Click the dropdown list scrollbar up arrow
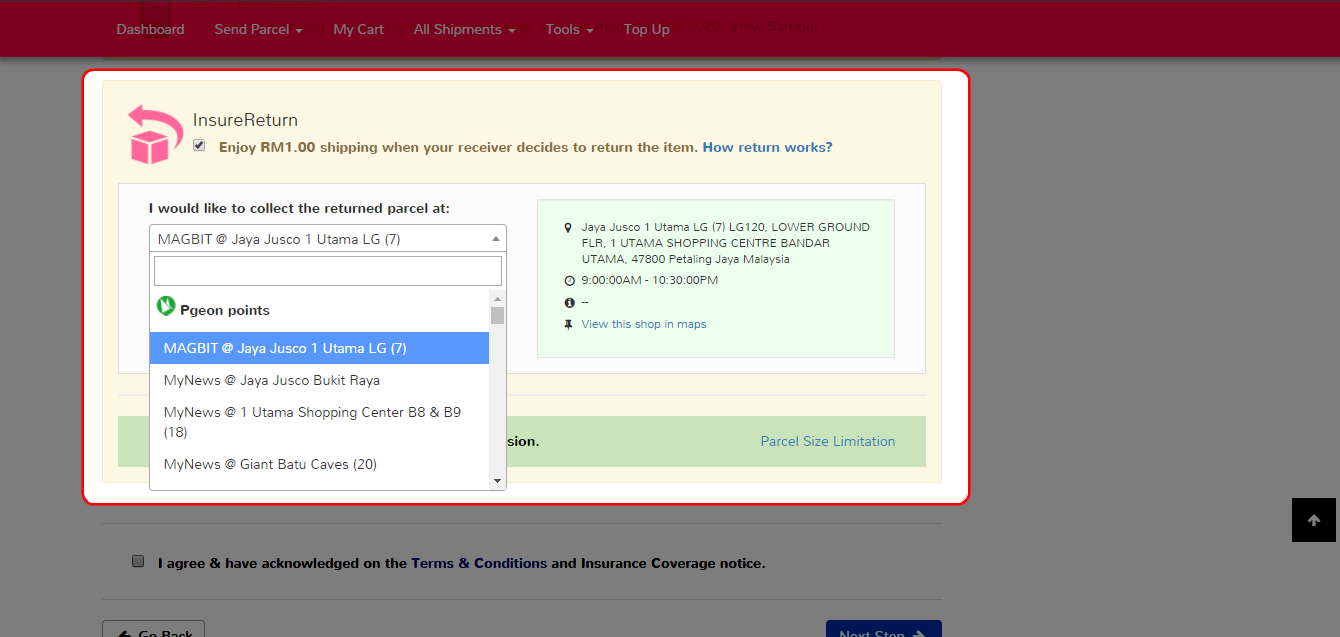Screen dimensions: 1340x637 point(497,299)
